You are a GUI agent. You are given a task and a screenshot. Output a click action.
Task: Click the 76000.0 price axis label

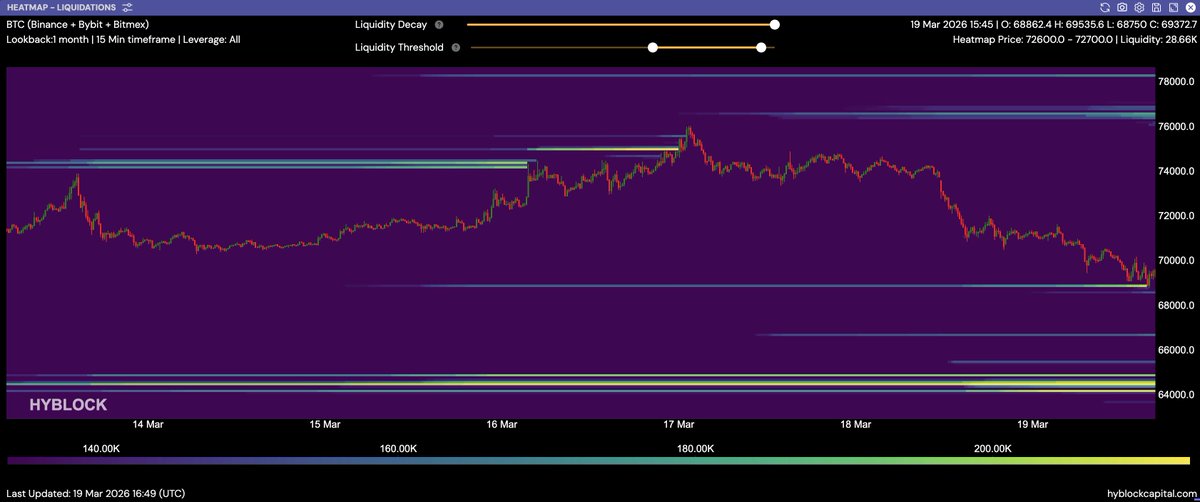tap(1176, 127)
